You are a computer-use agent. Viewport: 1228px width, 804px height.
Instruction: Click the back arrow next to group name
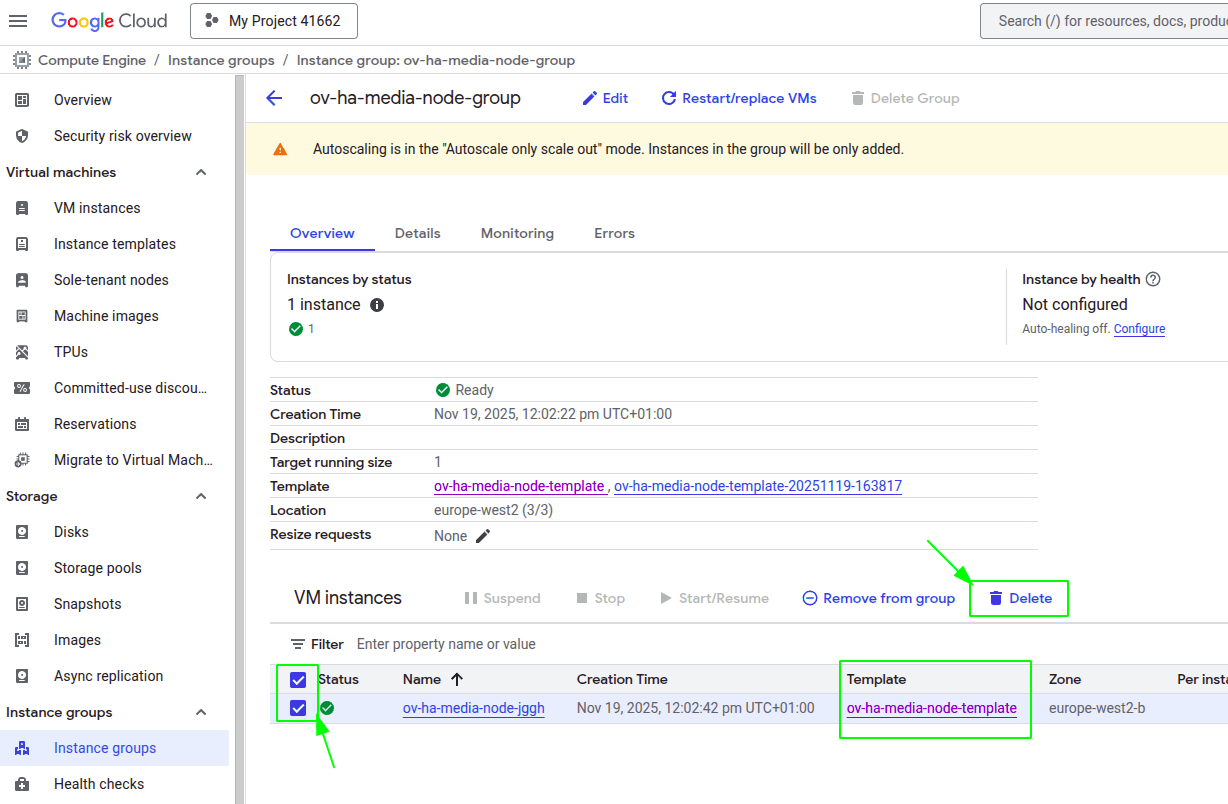(x=274, y=98)
